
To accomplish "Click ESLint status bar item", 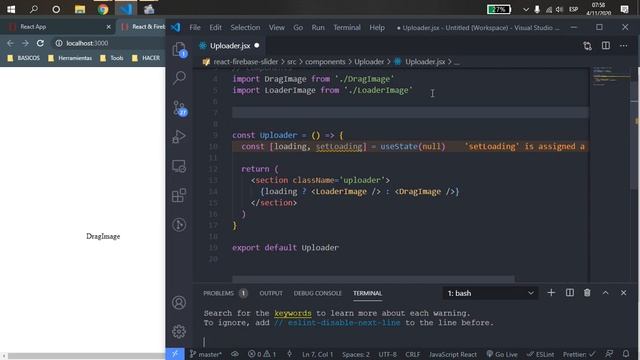I will [x=540, y=354].
